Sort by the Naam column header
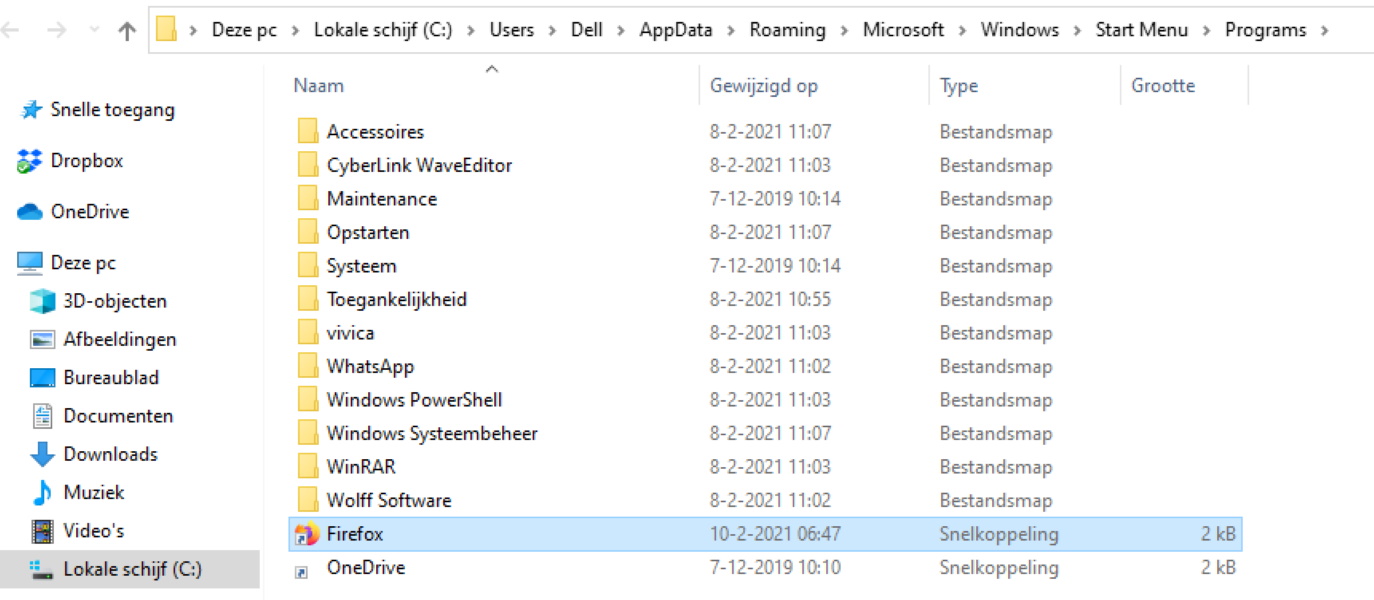Viewport: 1374px width, 600px height. pos(319,86)
